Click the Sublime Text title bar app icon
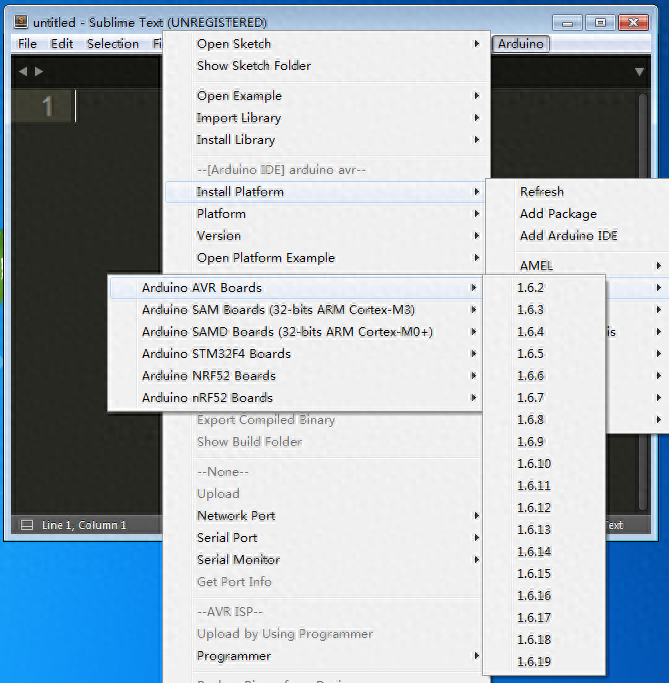 pyautogui.click(x=21, y=22)
